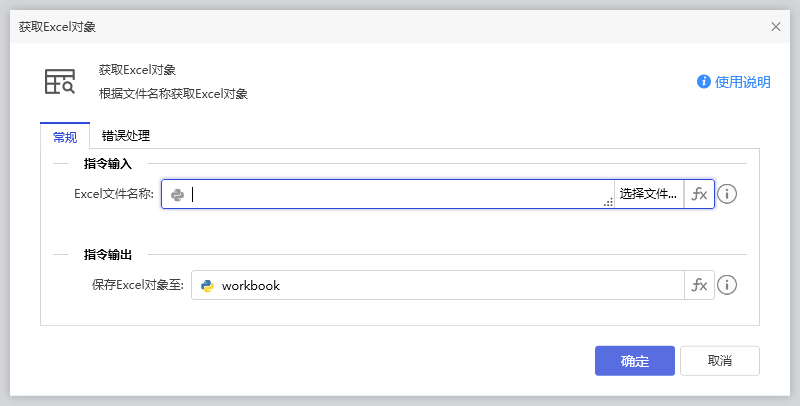
Task: Show info tooltip for Excel文件名称 row
Action: click(728, 194)
